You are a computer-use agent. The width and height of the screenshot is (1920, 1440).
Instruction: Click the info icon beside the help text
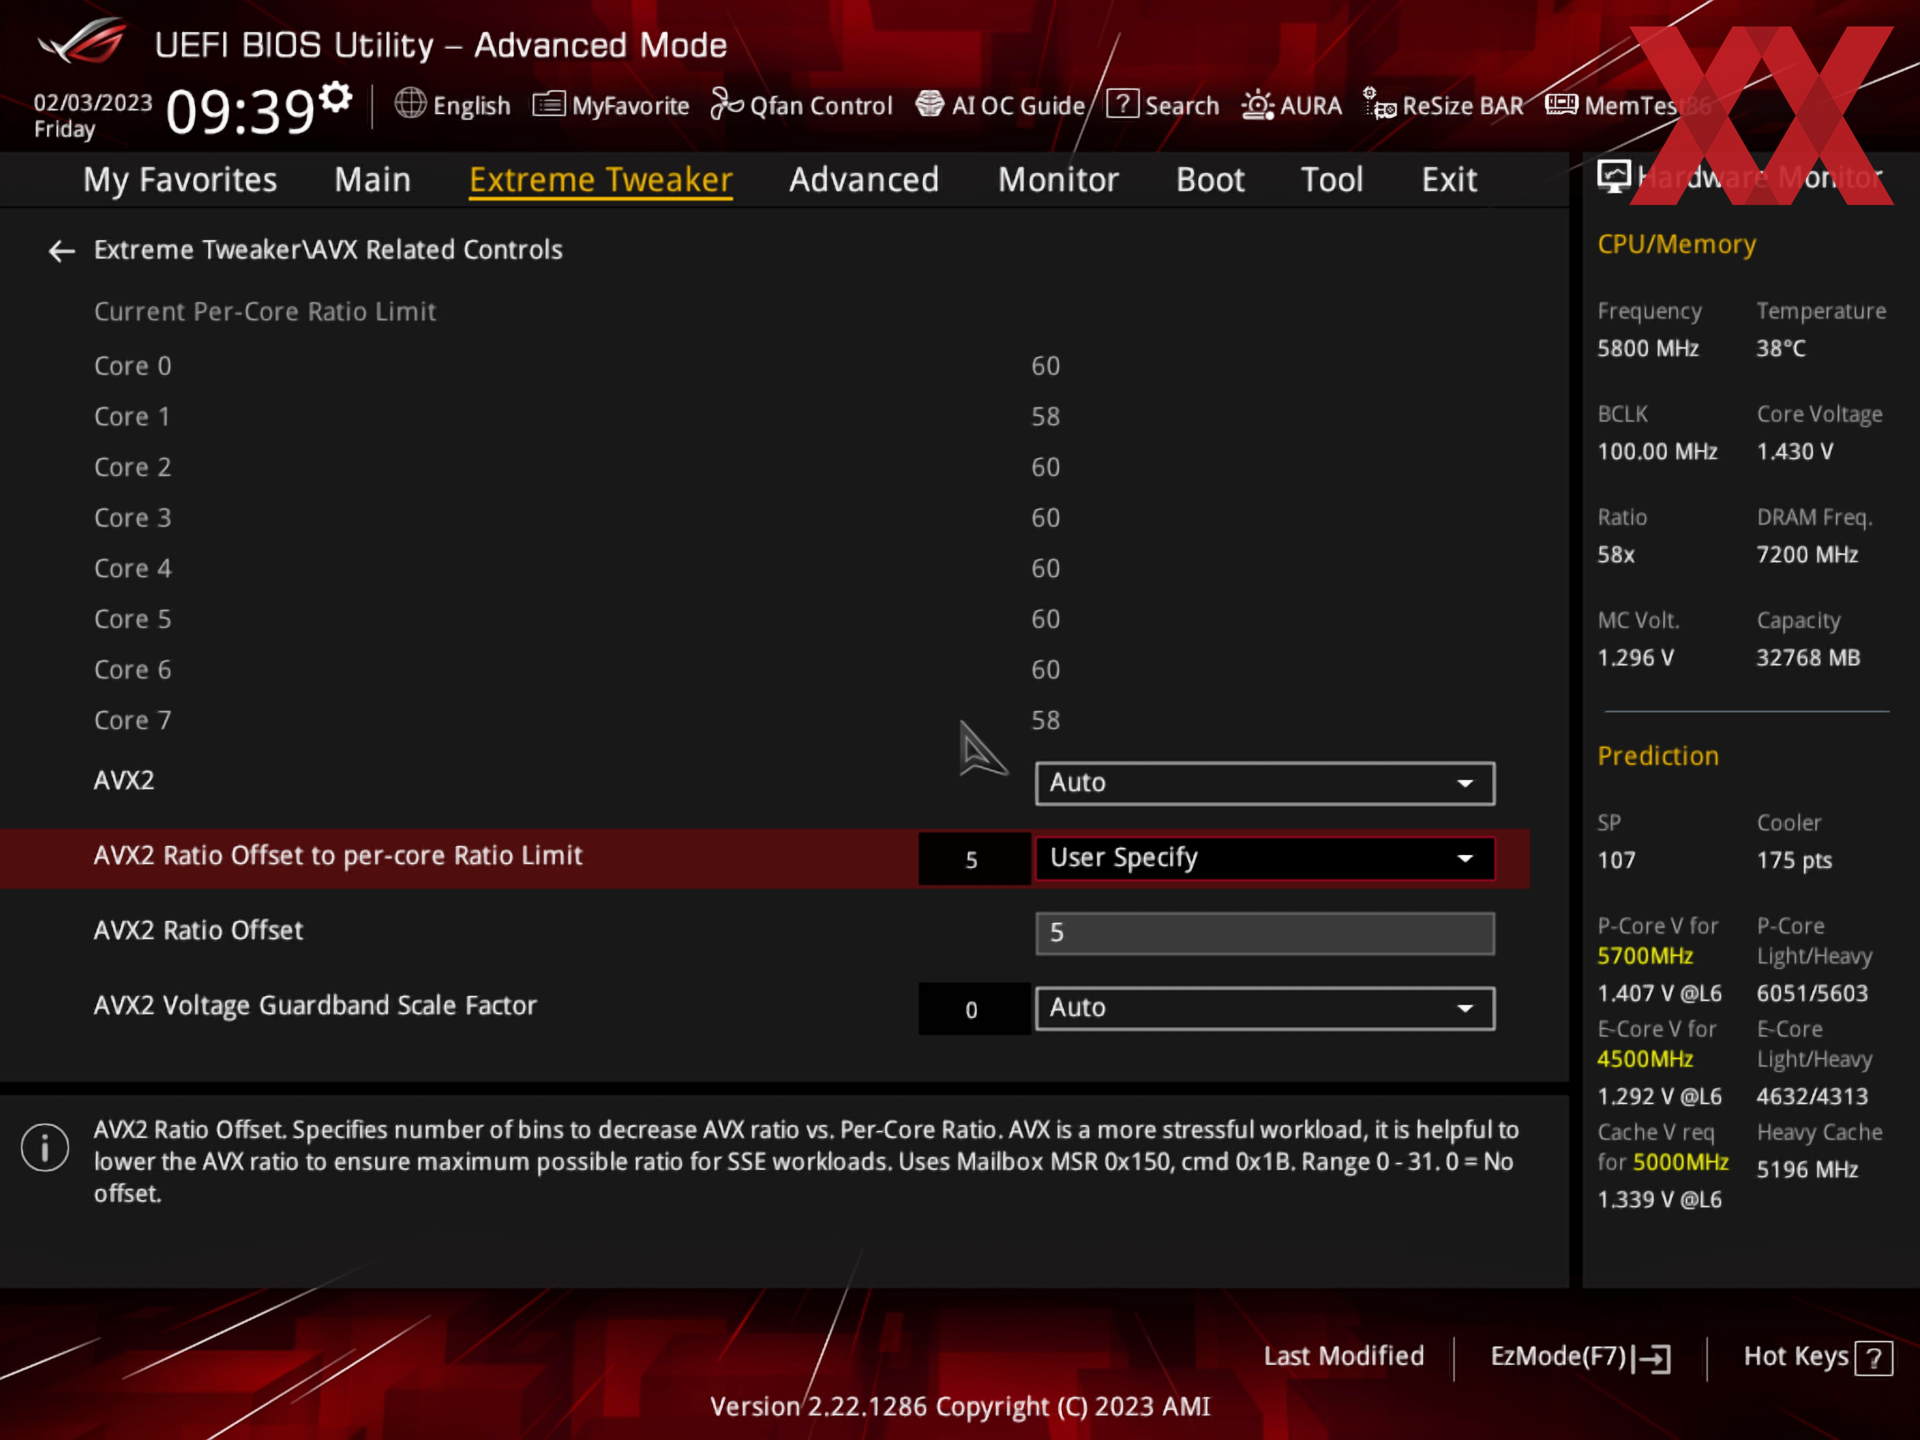(45, 1148)
